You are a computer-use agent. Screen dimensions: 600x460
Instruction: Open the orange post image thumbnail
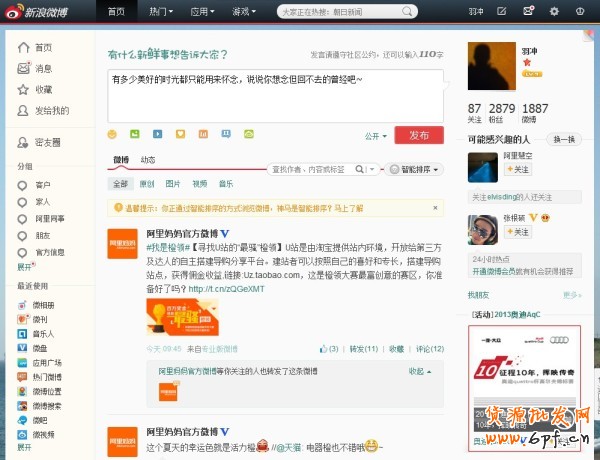(x=183, y=317)
